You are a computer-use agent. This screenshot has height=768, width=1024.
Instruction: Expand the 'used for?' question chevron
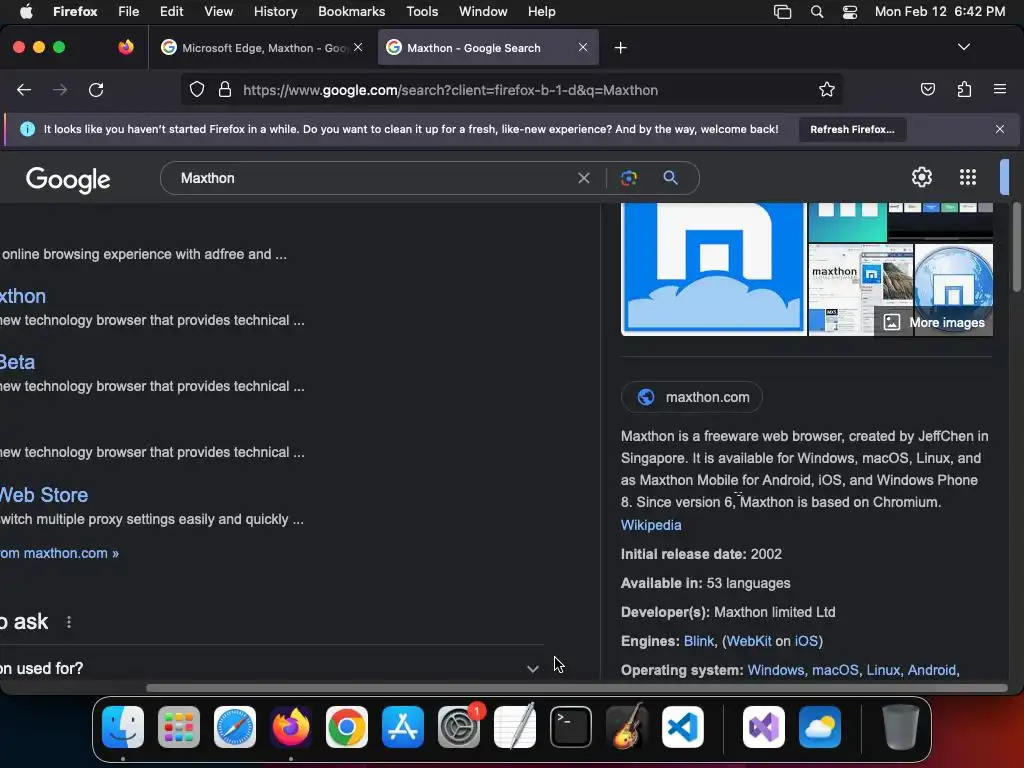(532, 669)
